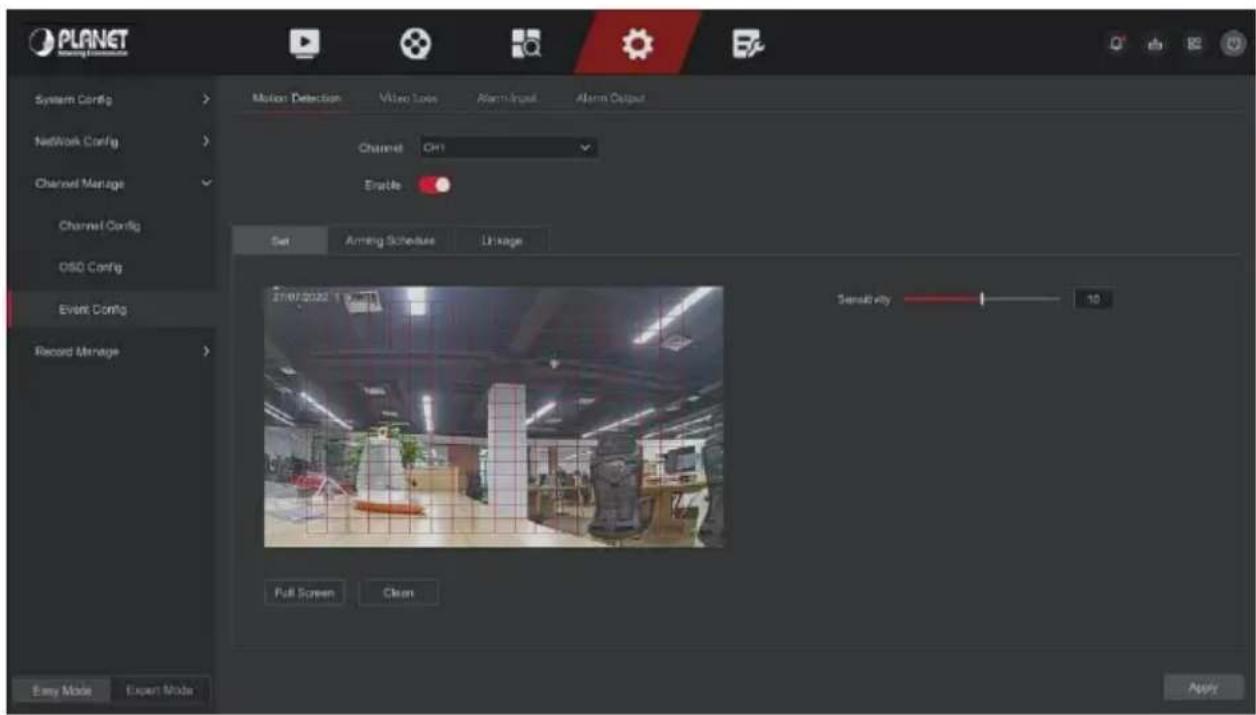
Task: Open Channel Config in the sidebar
Action: point(98,226)
